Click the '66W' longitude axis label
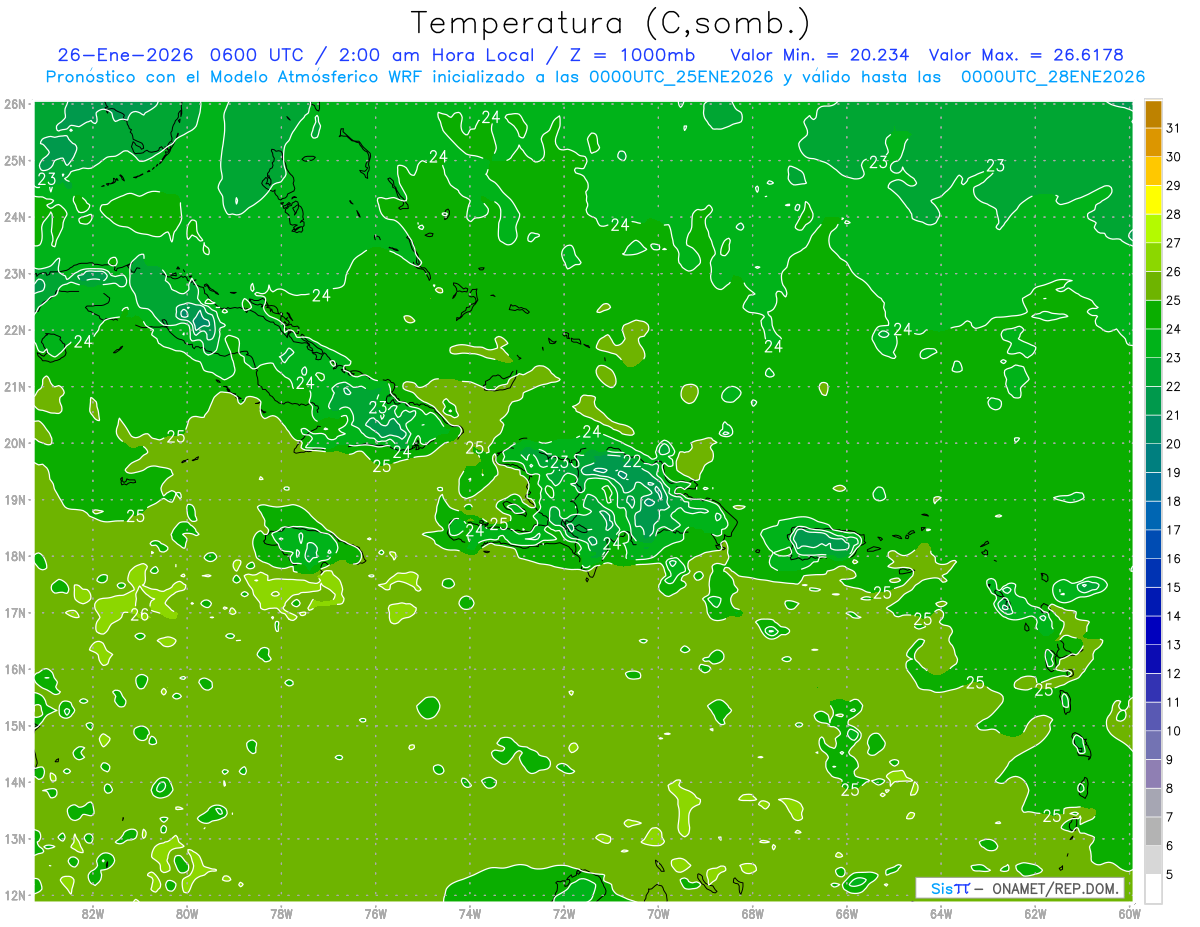 tap(846, 913)
